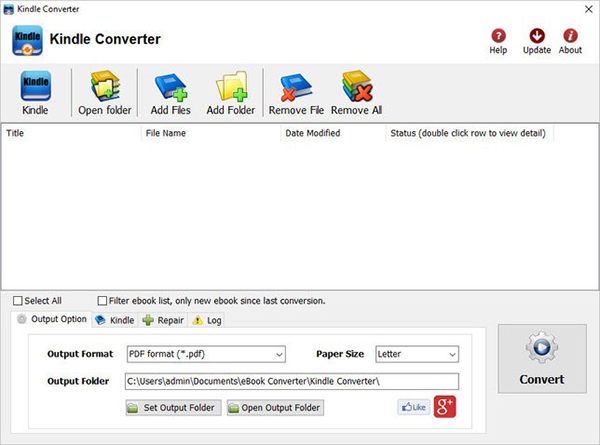600x445 pixels.
Task: Click into the Output Folder path field
Action: tap(292, 381)
